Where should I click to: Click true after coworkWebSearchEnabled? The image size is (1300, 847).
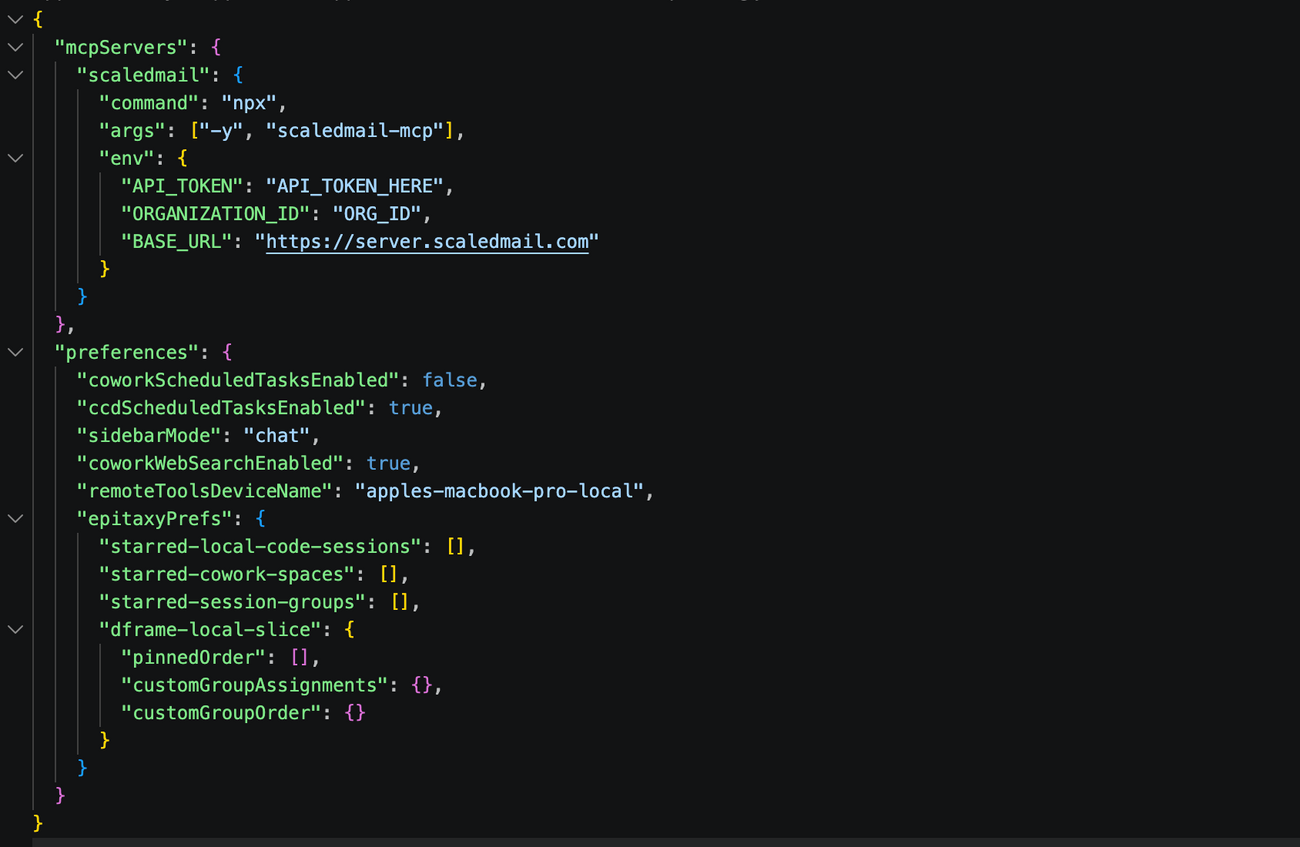tap(388, 464)
